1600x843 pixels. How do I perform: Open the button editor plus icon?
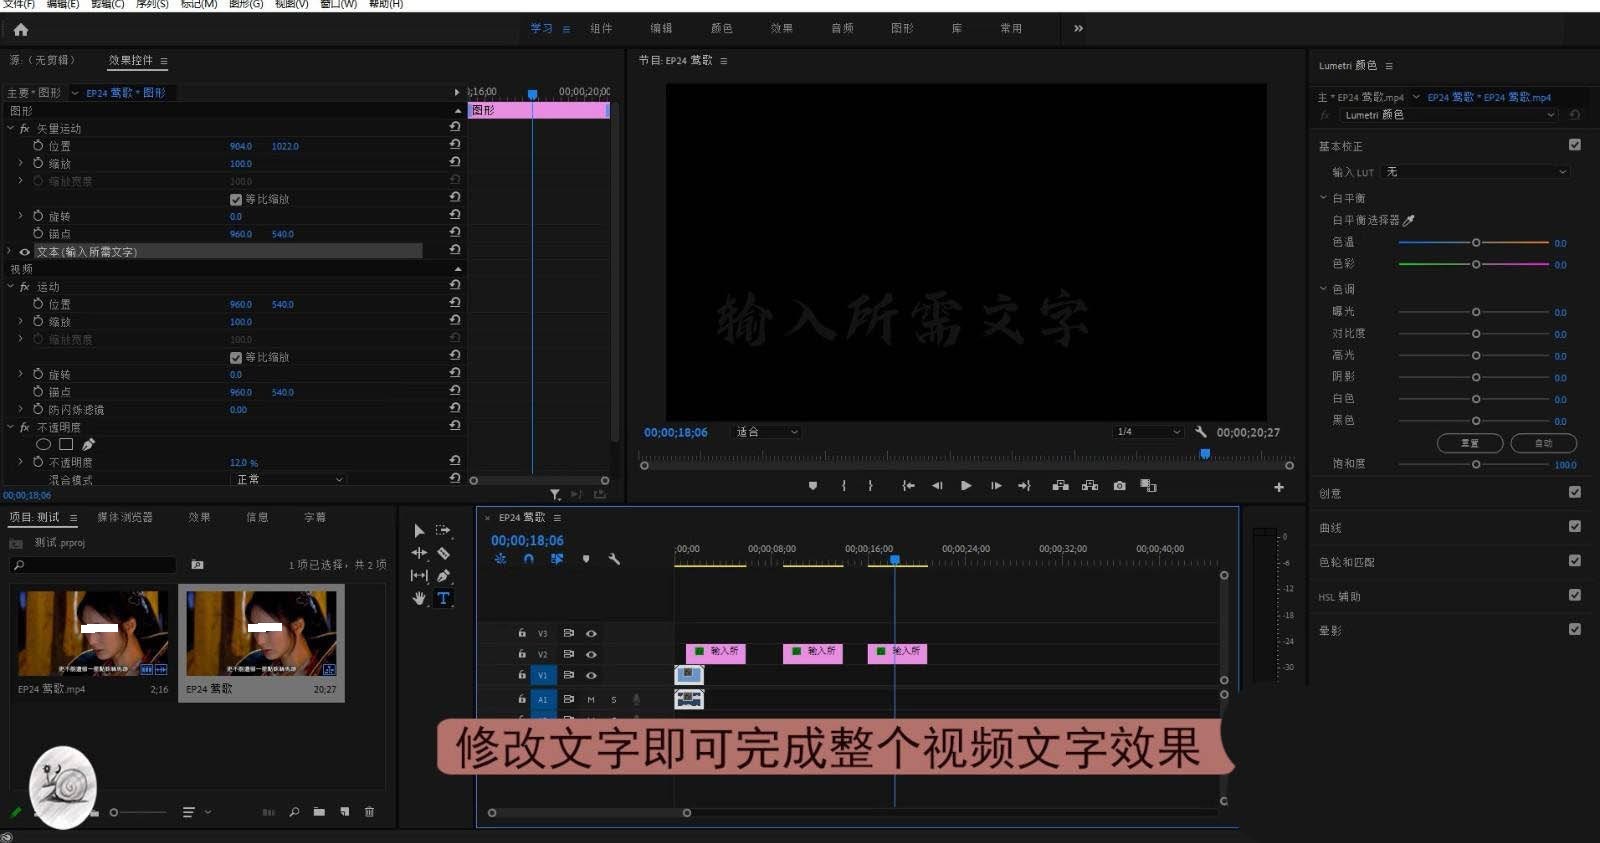pos(1278,487)
